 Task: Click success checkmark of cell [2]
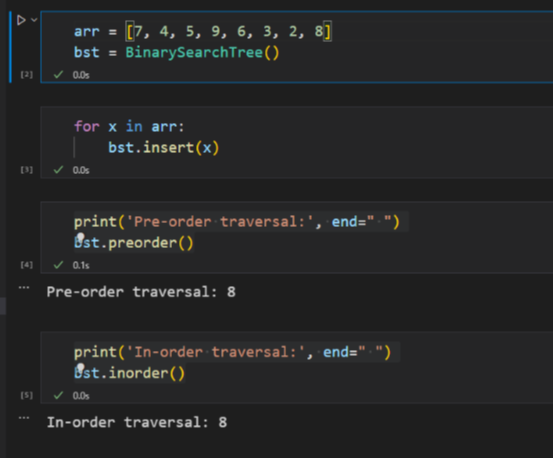[58, 74]
